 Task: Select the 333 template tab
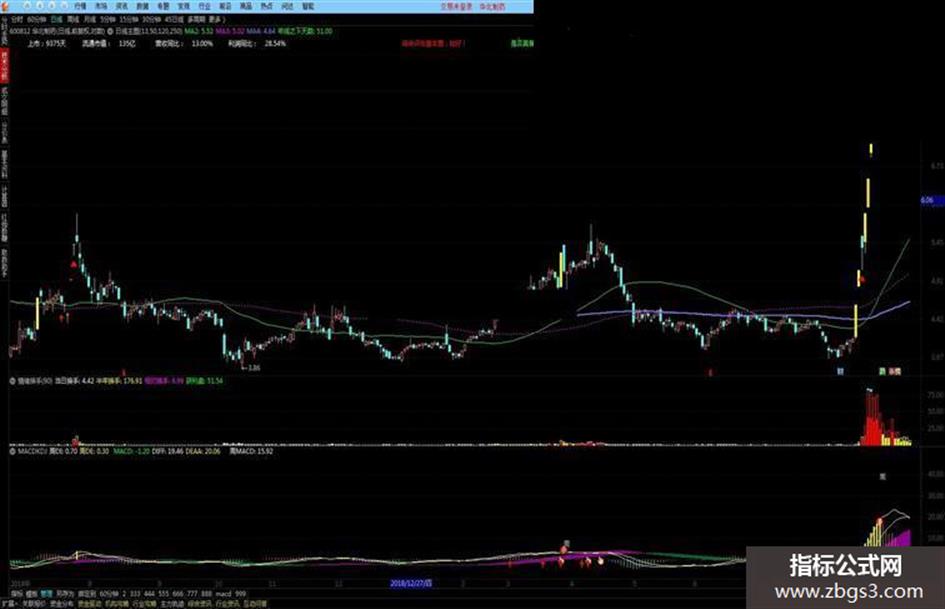[135, 594]
